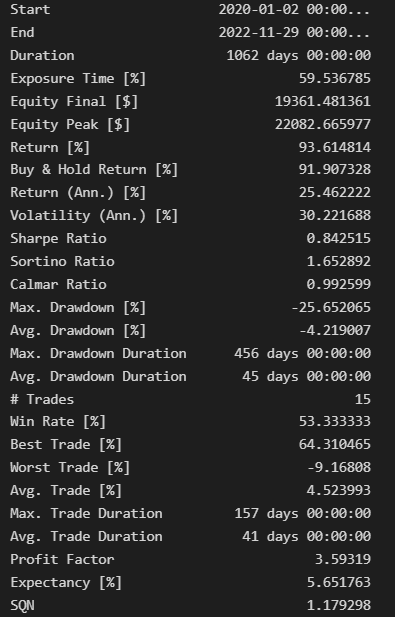This screenshot has height=618, width=395.
Task: Click the Calmar Ratio value 0.992599
Action: click(338, 284)
